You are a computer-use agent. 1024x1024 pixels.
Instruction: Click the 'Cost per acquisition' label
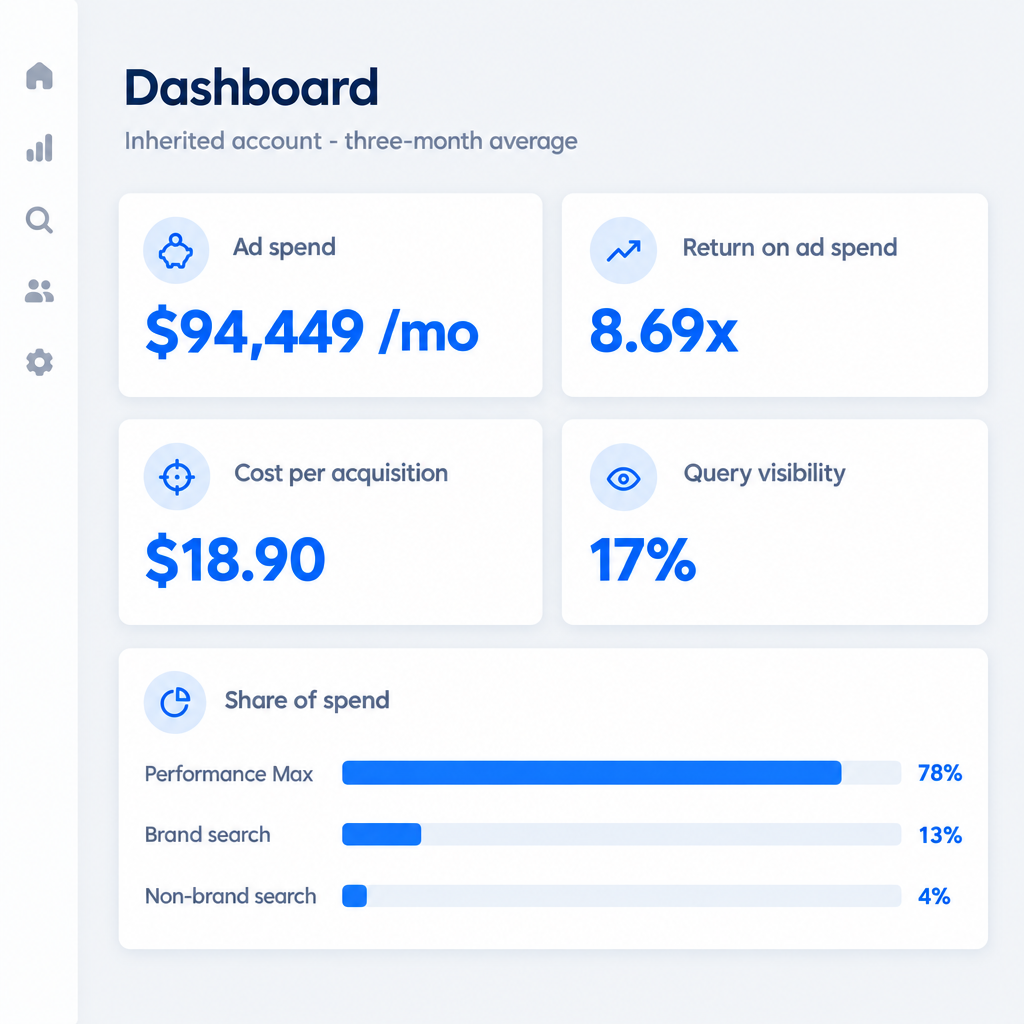(x=341, y=473)
